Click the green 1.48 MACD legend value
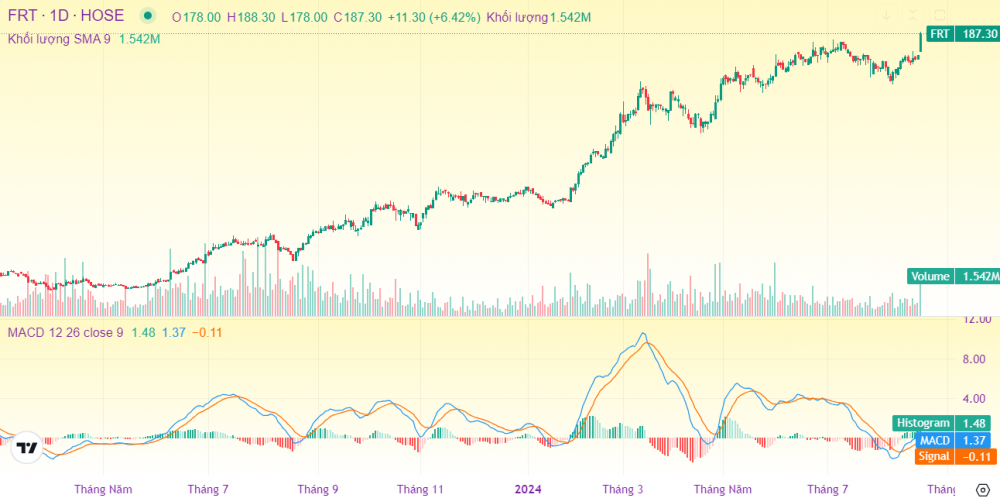The height and width of the screenshot is (498, 1000). click(143, 333)
